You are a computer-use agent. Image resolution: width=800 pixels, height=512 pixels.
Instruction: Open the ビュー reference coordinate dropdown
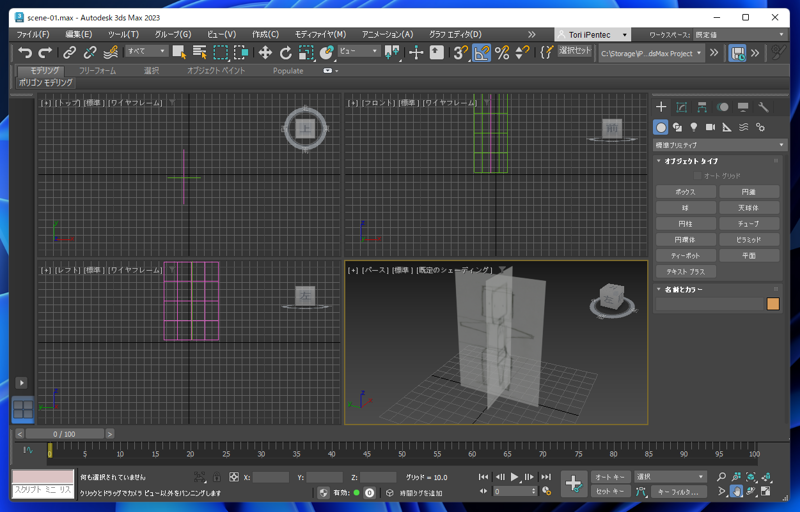(359, 51)
